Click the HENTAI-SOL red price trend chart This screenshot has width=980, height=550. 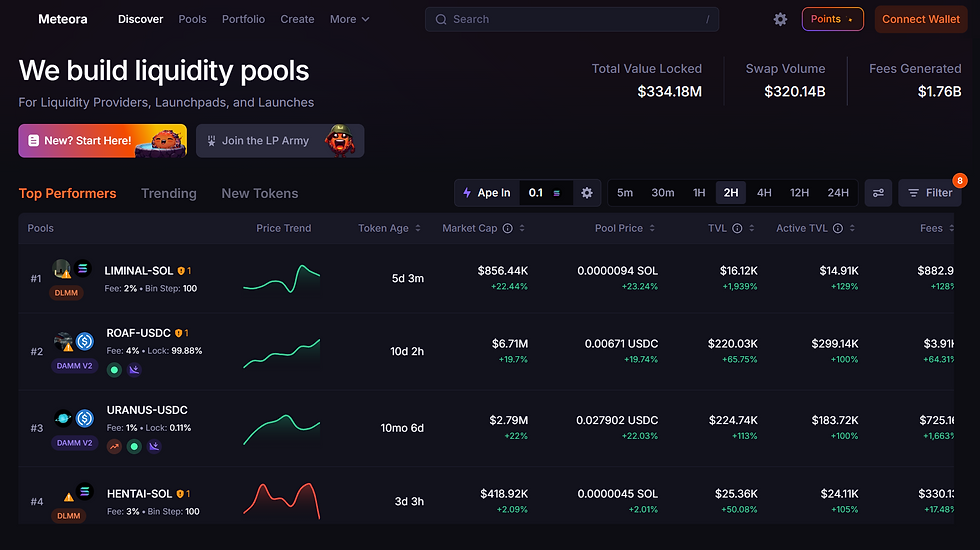coord(281,501)
